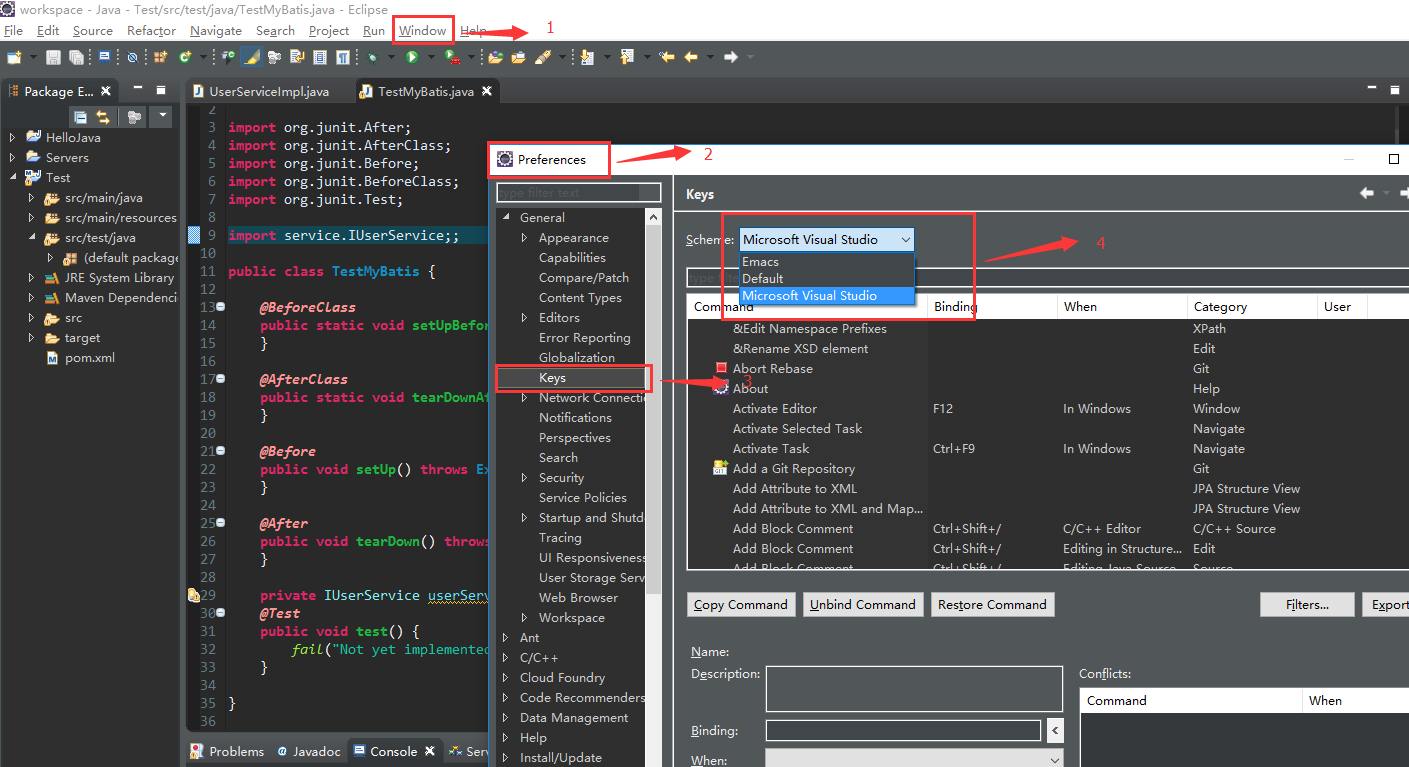Click the Preferences tree filter text field

click(579, 192)
